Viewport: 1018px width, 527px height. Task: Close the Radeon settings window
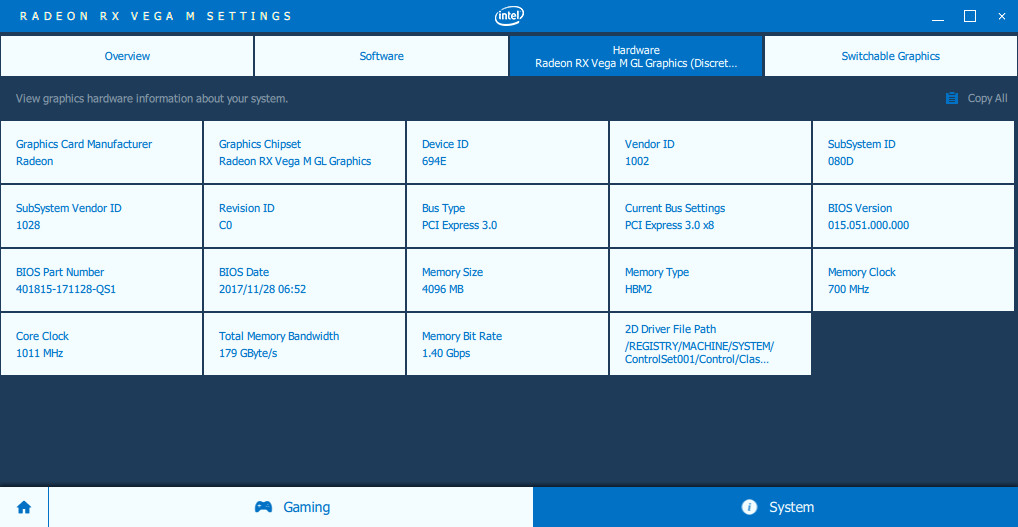(x=1001, y=16)
